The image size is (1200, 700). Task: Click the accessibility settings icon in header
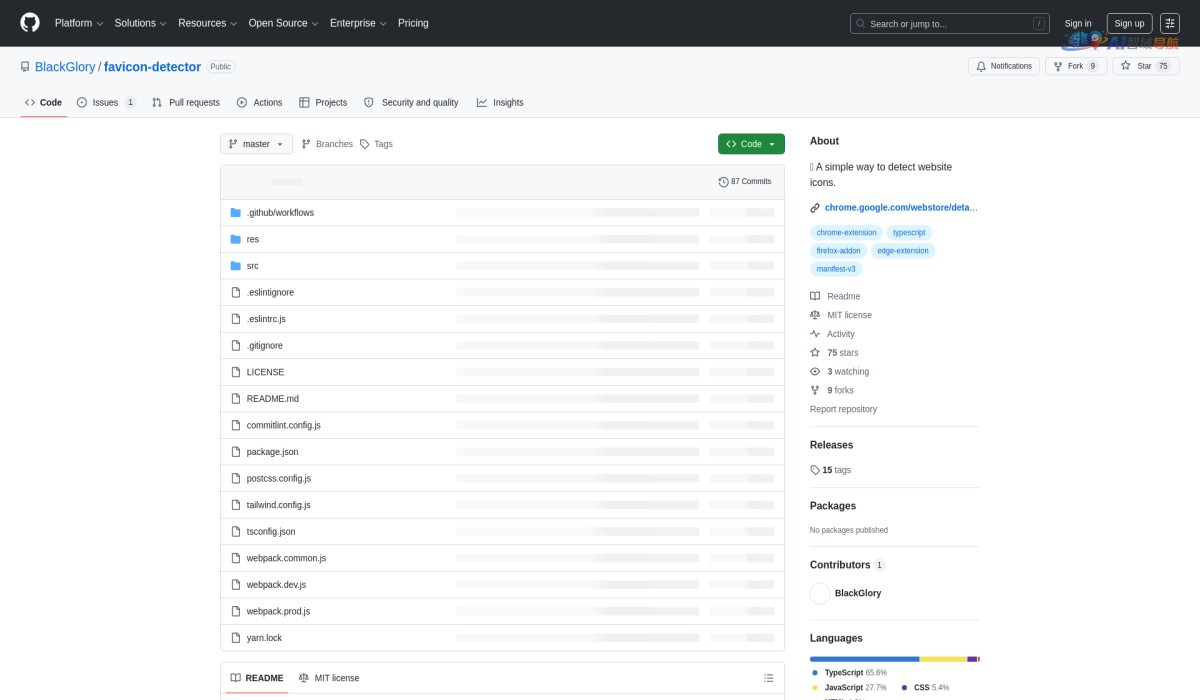(1169, 23)
